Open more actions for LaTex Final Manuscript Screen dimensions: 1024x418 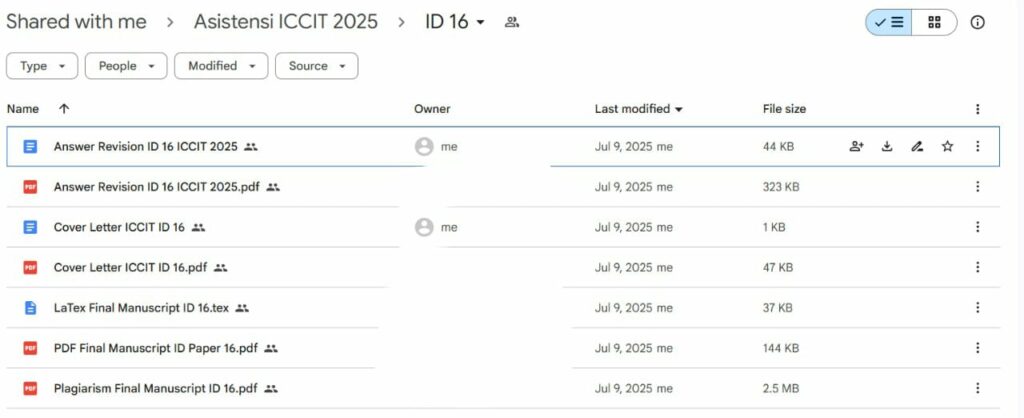[x=978, y=308]
